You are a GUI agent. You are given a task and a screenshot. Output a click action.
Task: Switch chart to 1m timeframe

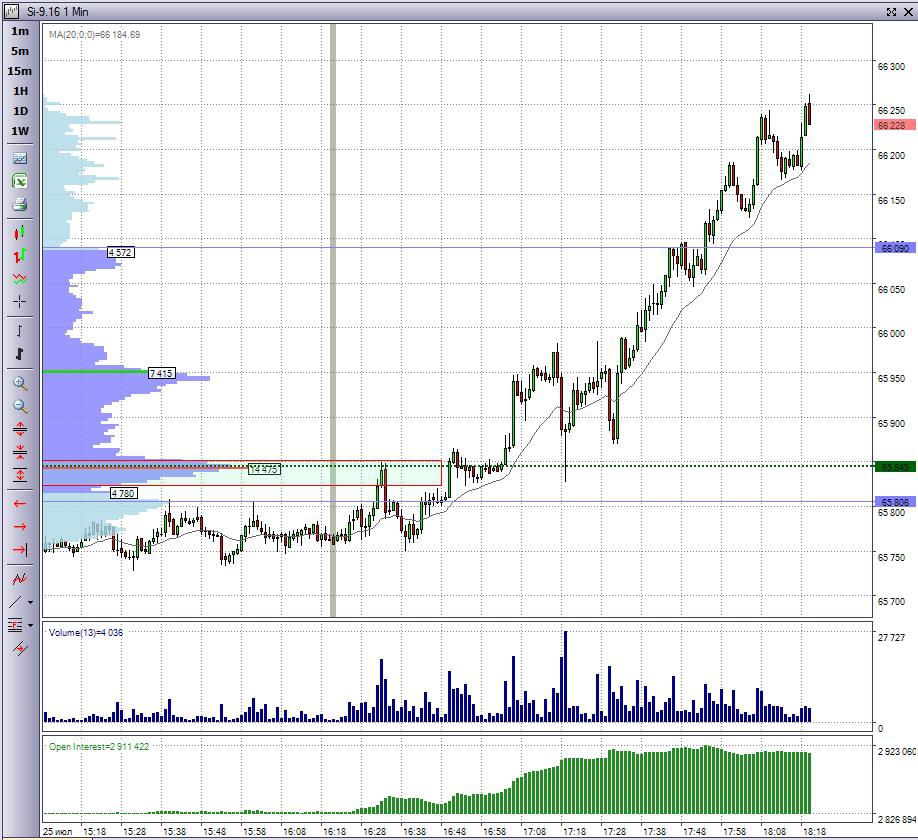(20, 31)
